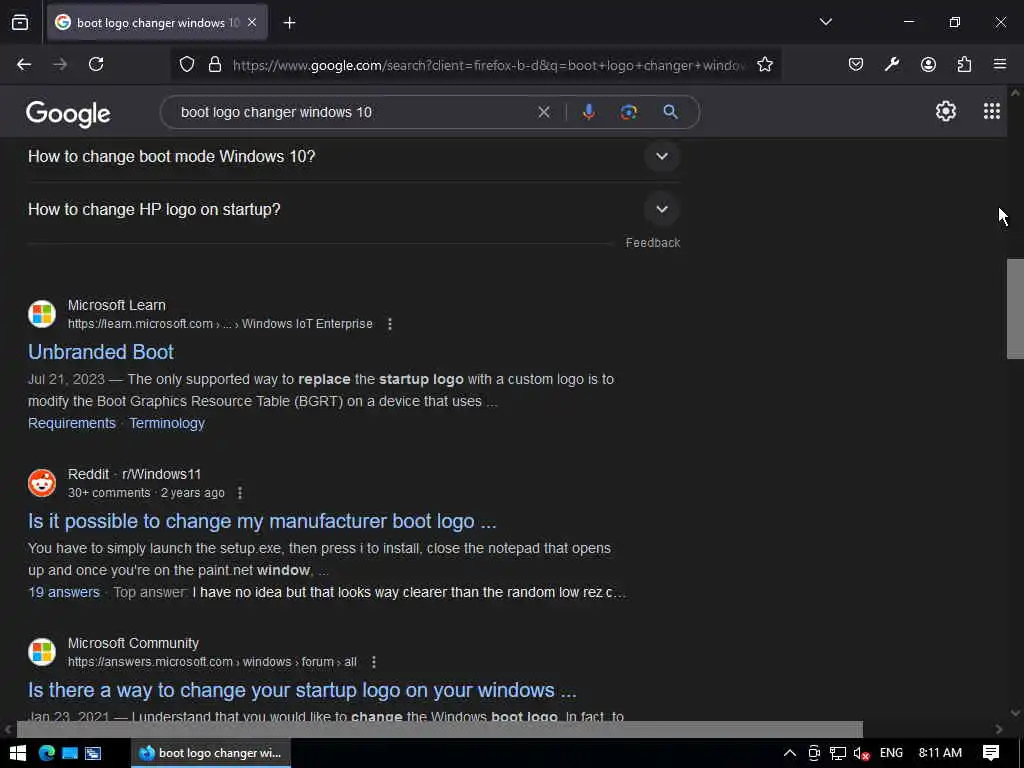Open the 'Unbranded Boot' result

coord(101,352)
